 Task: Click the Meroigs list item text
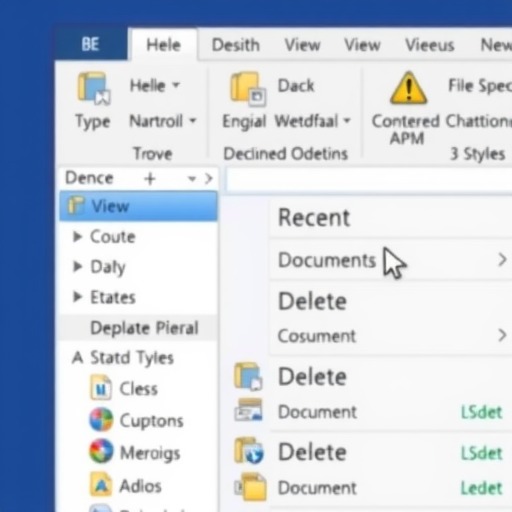click(x=150, y=453)
